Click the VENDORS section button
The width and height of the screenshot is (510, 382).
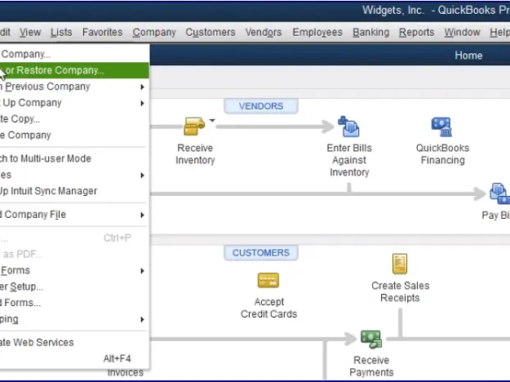coord(261,106)
